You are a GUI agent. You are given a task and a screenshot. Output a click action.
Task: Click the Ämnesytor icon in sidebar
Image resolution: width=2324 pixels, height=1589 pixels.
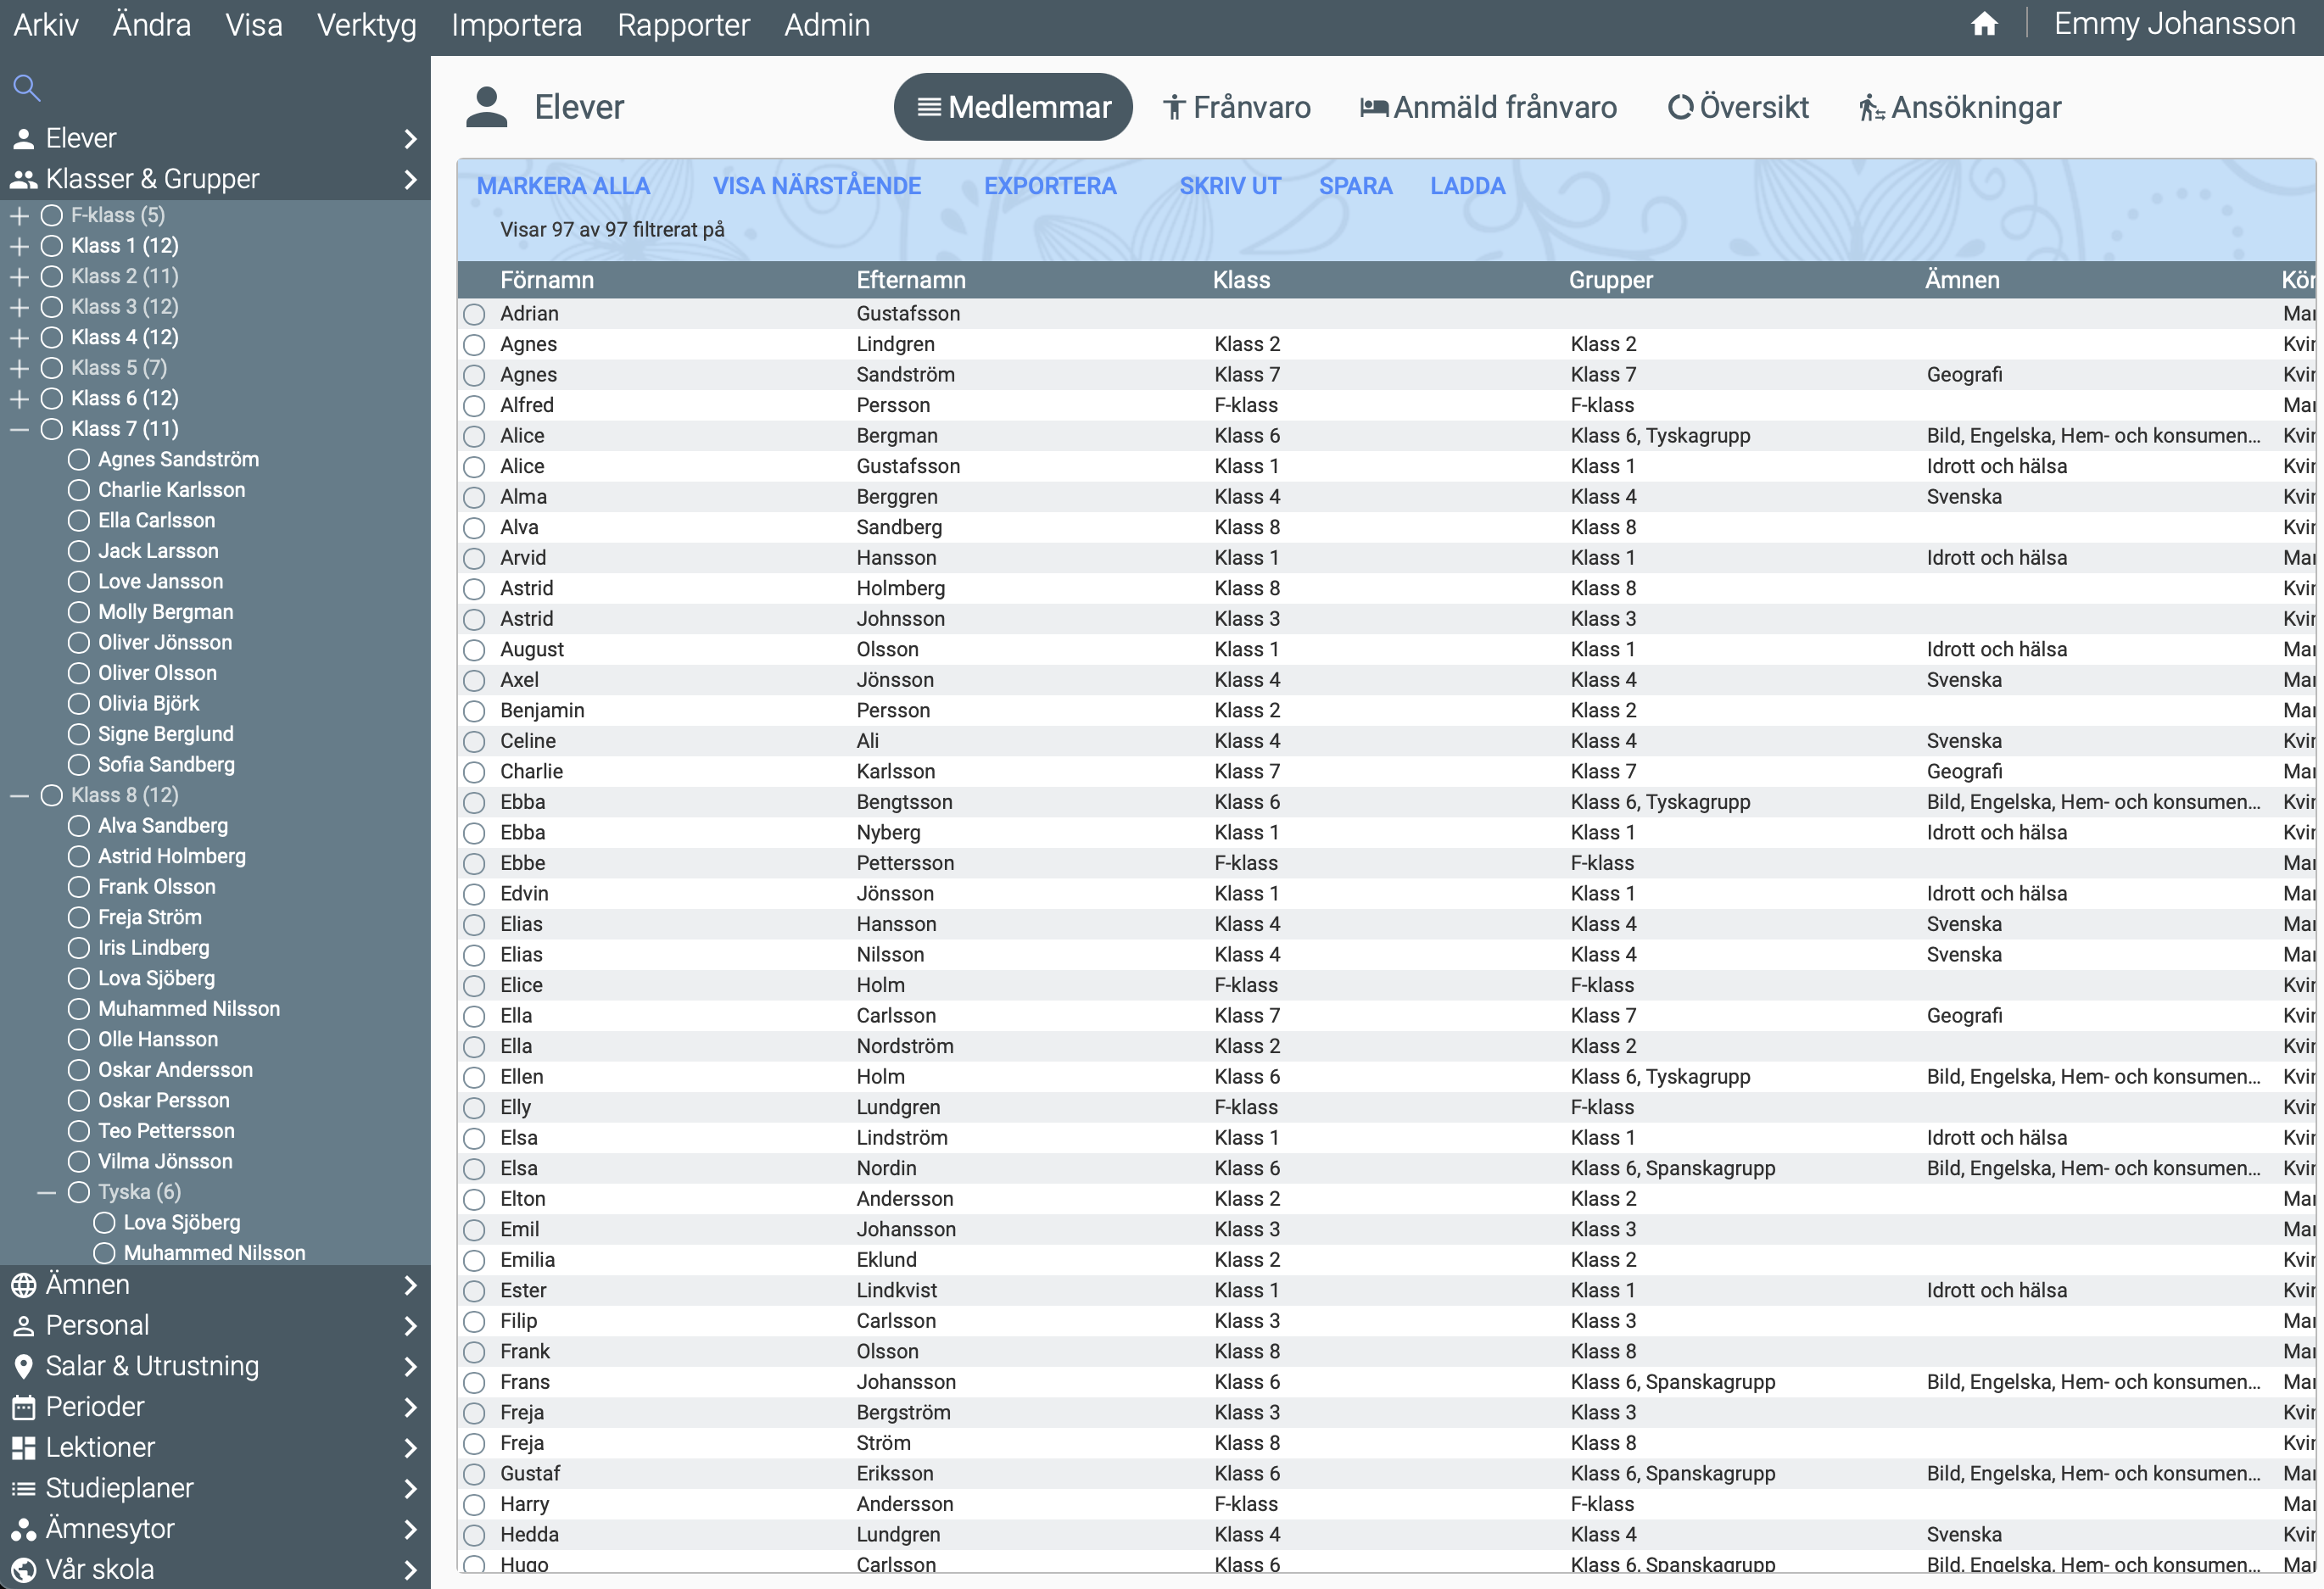click(x=24, y=1529)
